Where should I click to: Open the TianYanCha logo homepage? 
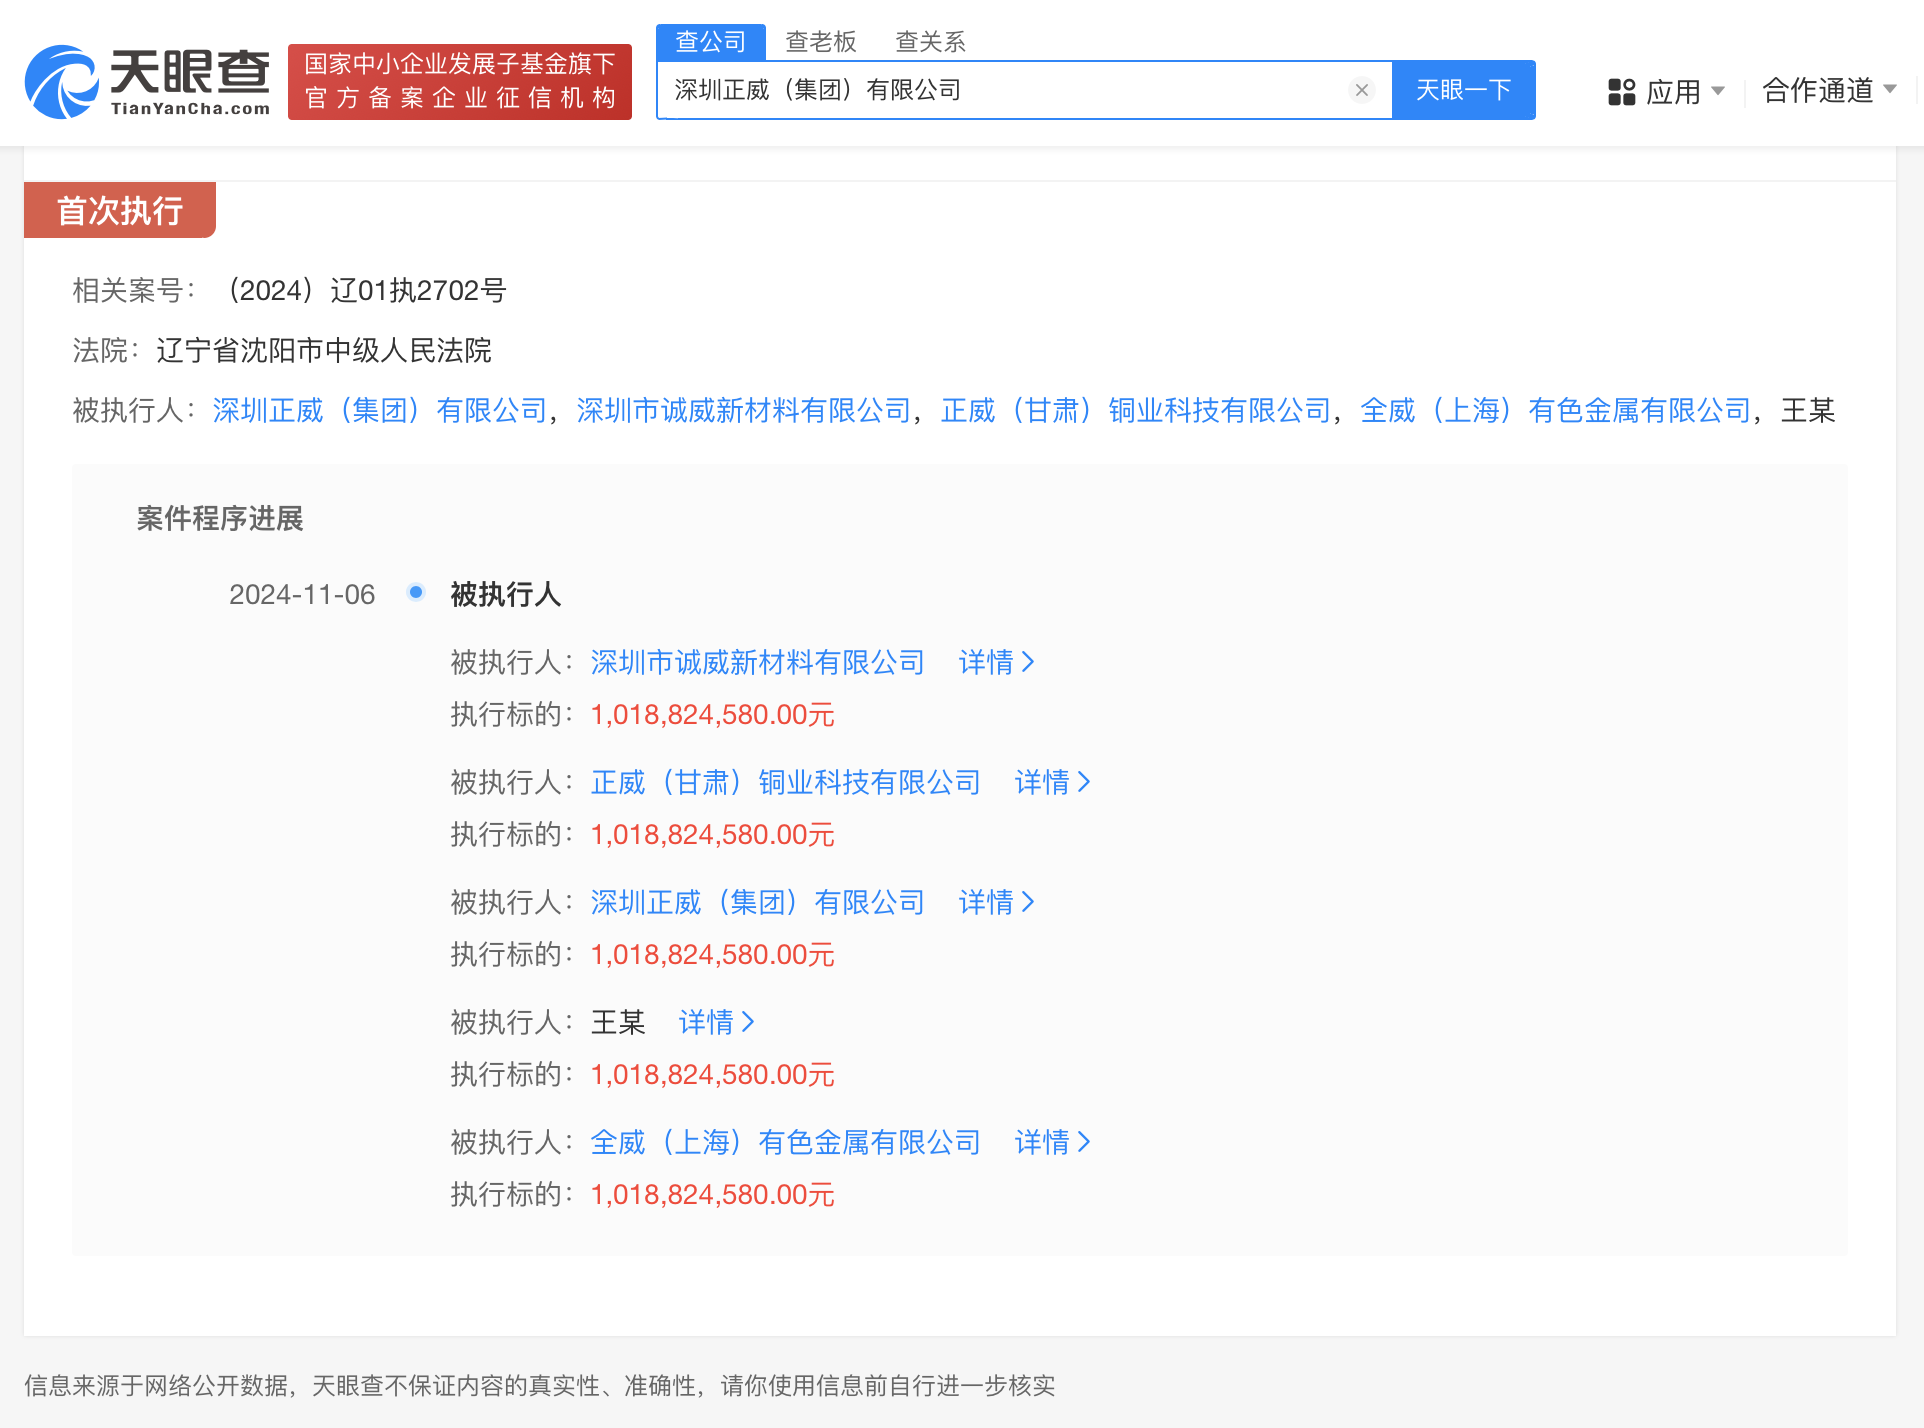(x=147, y=81)
